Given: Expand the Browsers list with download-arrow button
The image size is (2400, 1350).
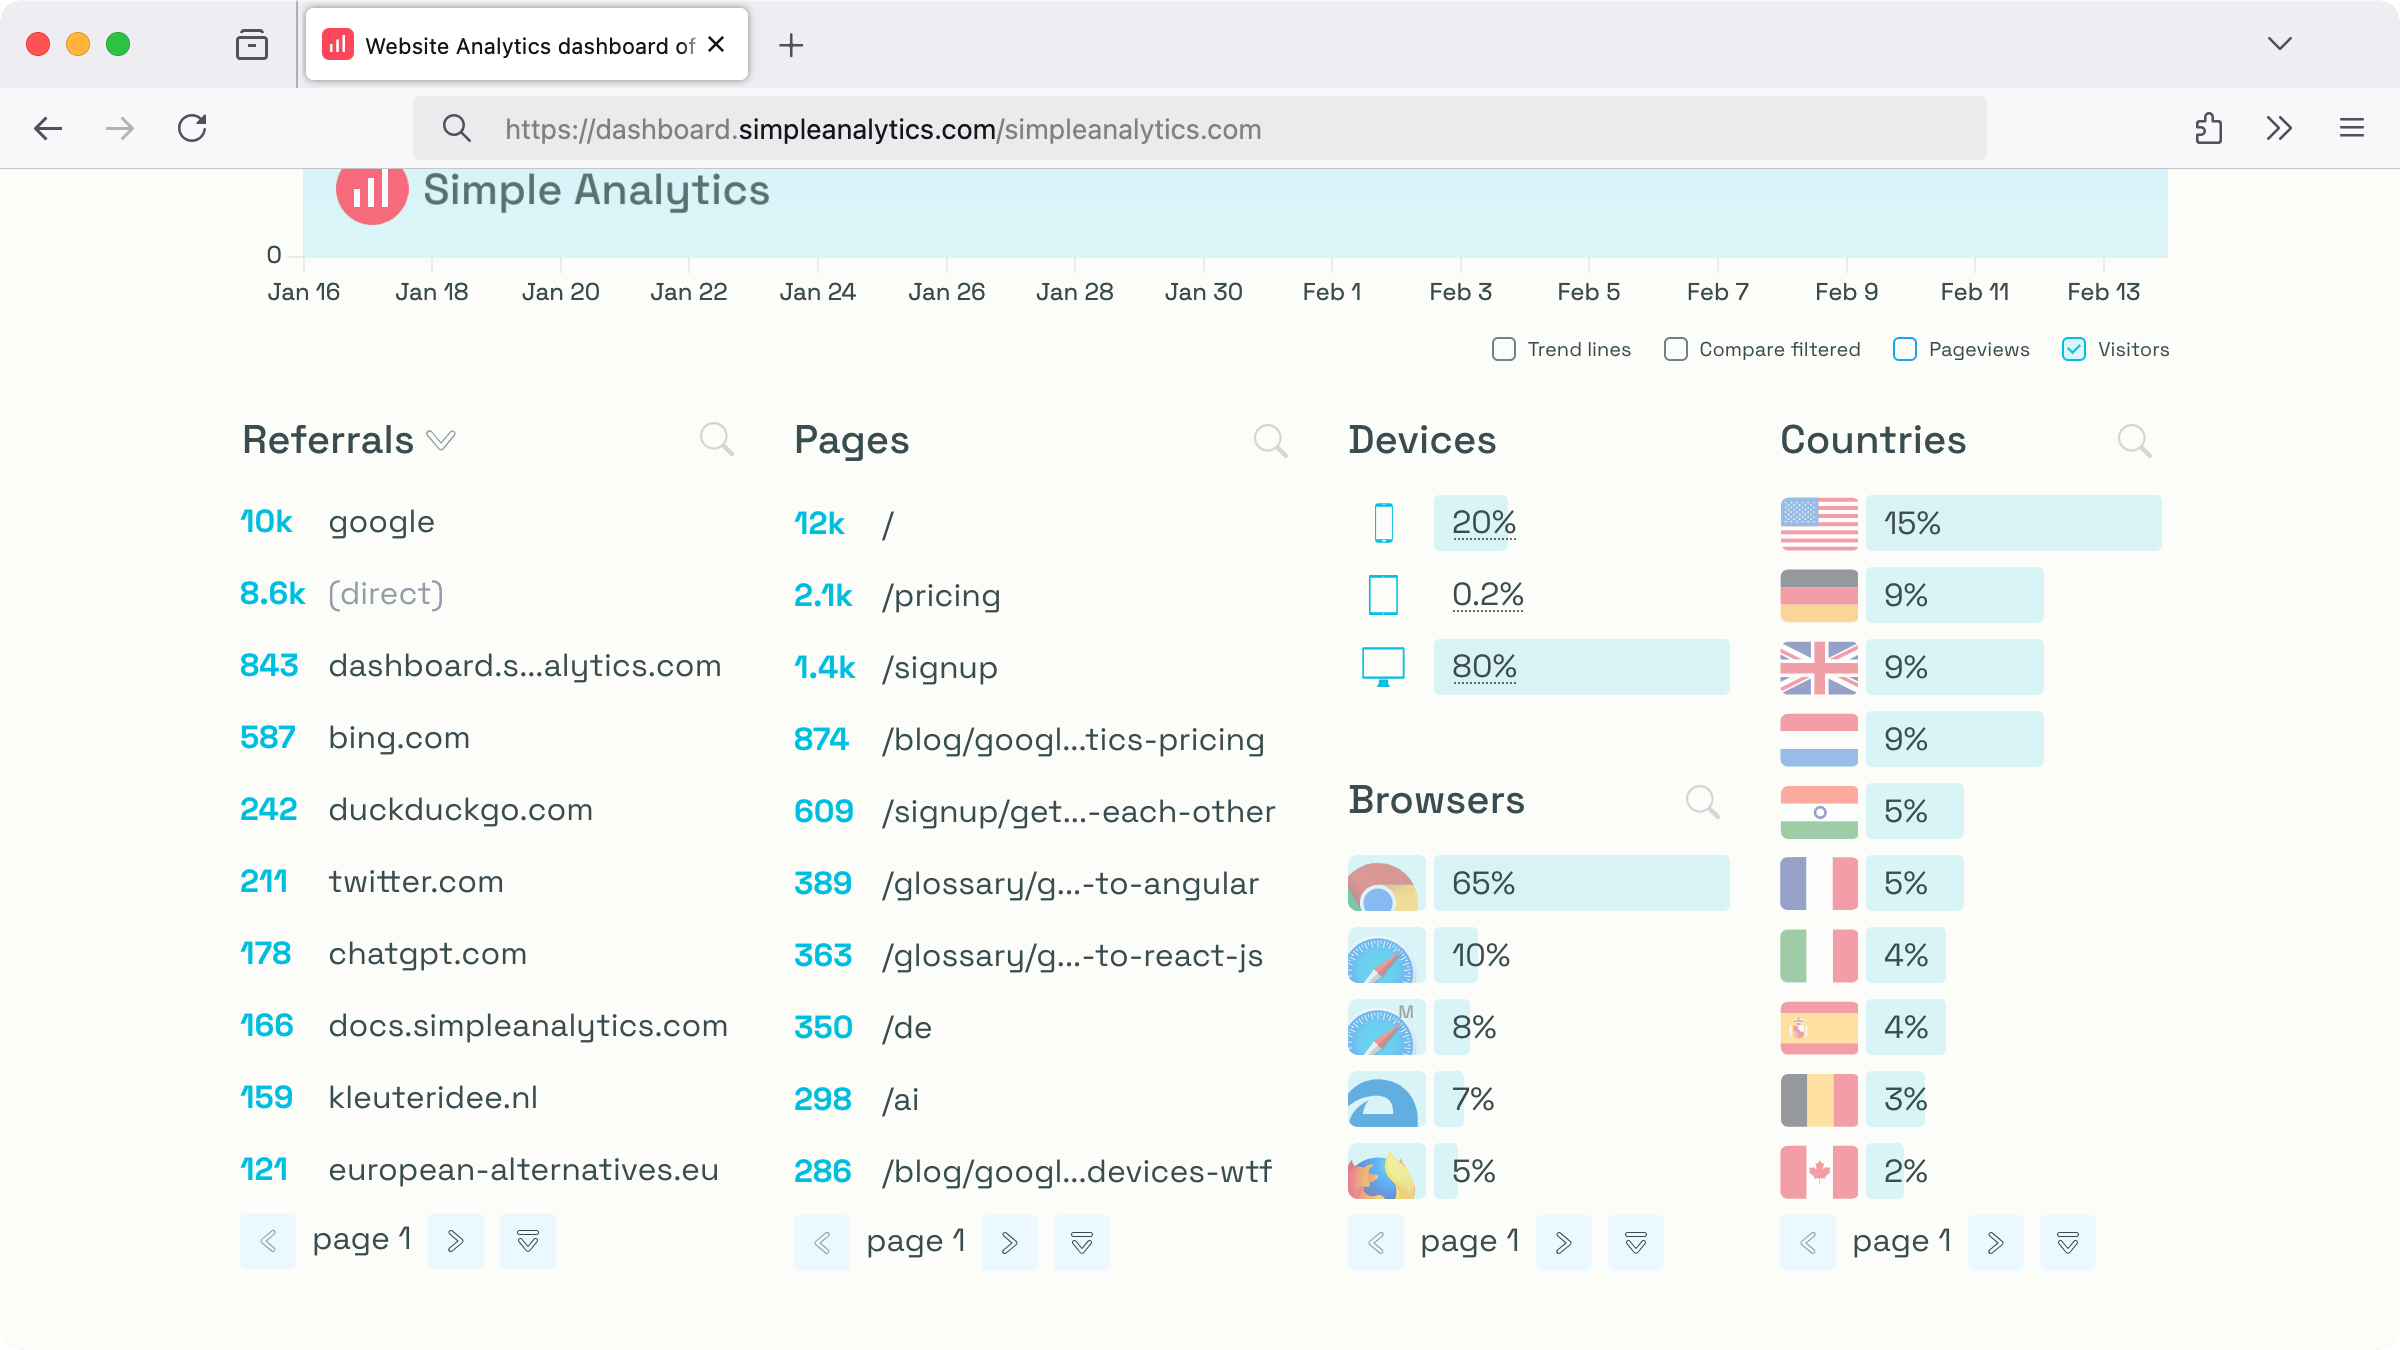Looking at the screenshot, I should 1636,1243.
